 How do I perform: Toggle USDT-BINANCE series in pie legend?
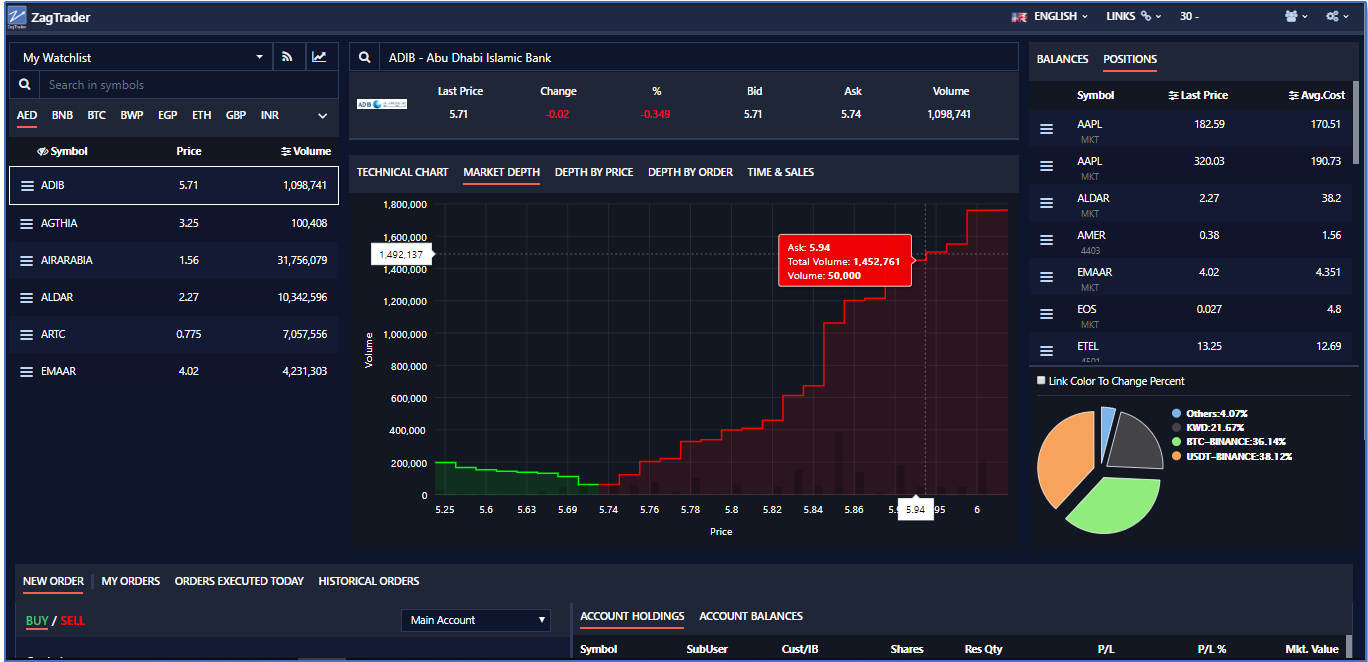(x=1232, y=456)
